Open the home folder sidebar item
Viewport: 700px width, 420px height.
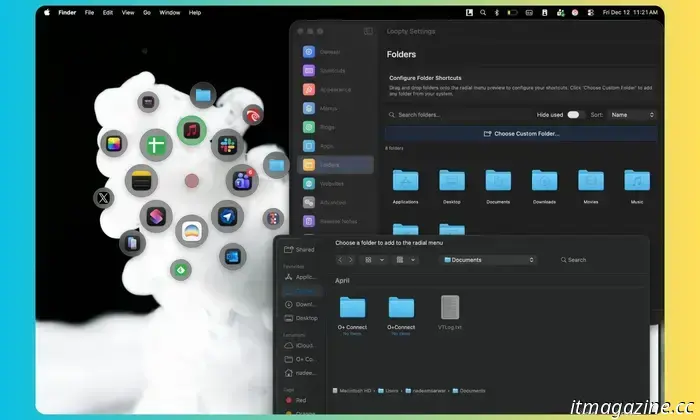(x=300, y=373)
